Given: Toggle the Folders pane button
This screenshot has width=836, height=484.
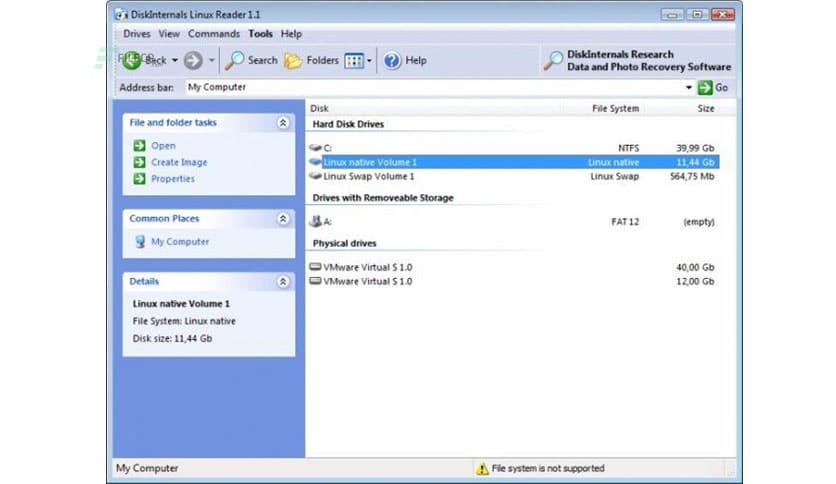Looking at the screenshot, I should [x=311, y=60].
